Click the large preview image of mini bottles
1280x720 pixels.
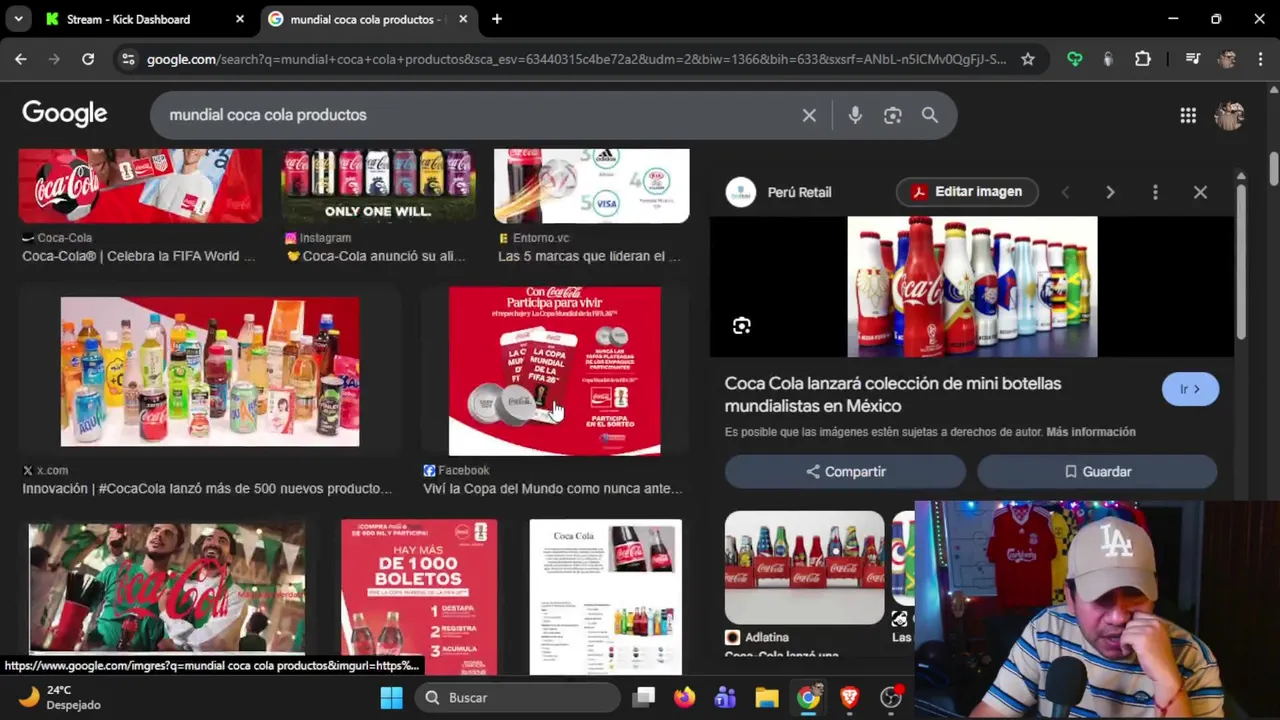[972, 287]
